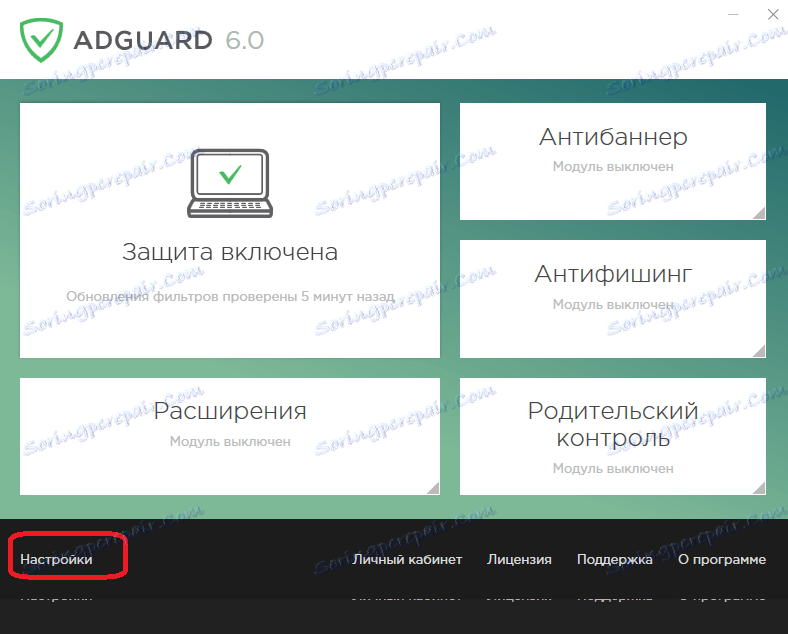
Task: Click the filter update status text
Action: click(230, 296)
